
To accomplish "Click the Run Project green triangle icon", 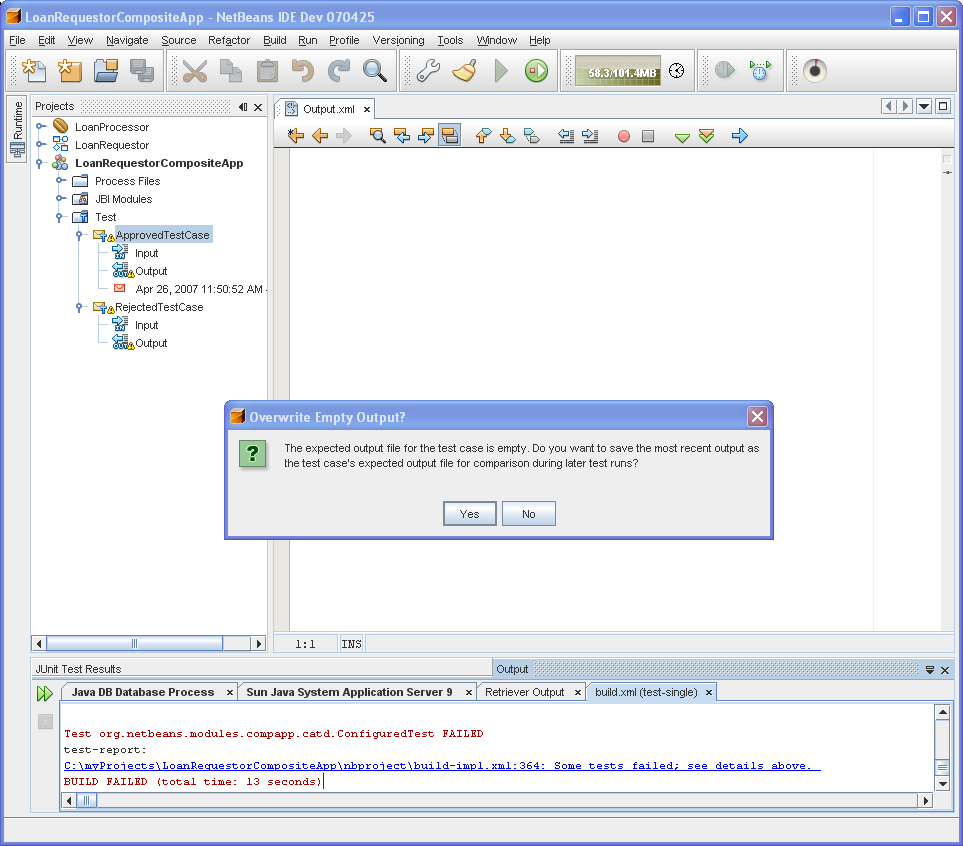I will tap(501, 71).
